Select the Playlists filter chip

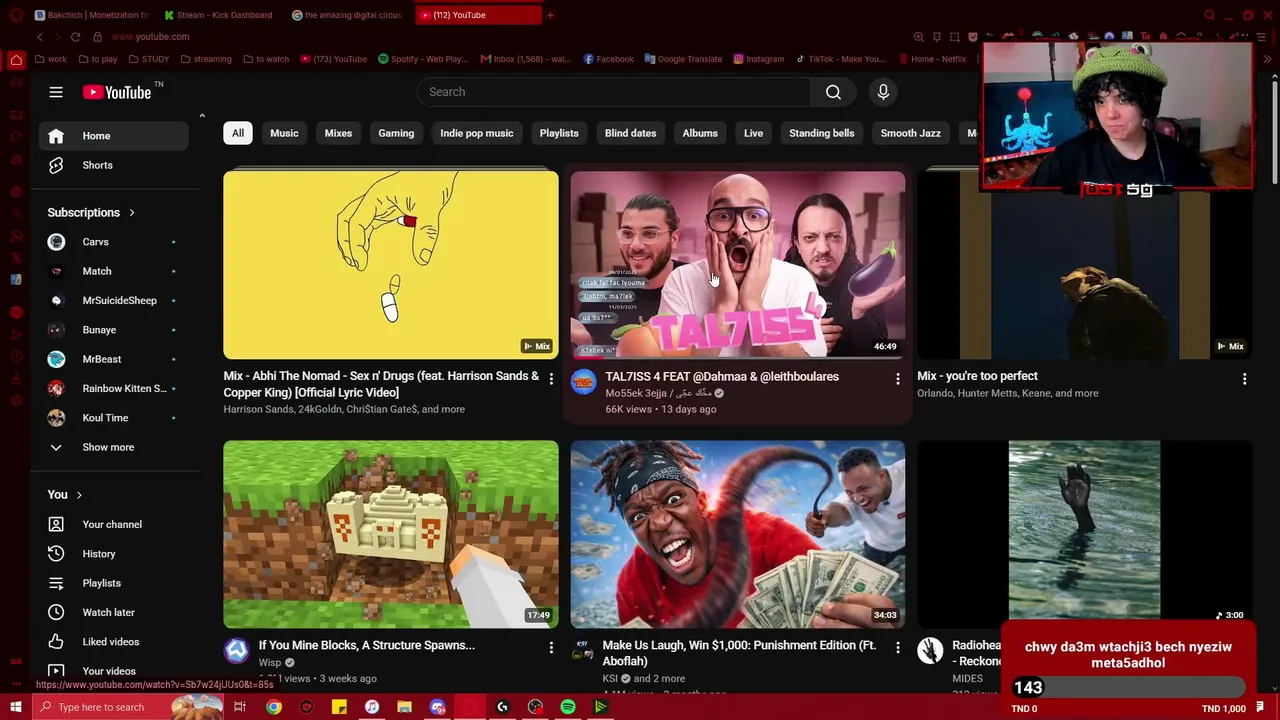559,133
